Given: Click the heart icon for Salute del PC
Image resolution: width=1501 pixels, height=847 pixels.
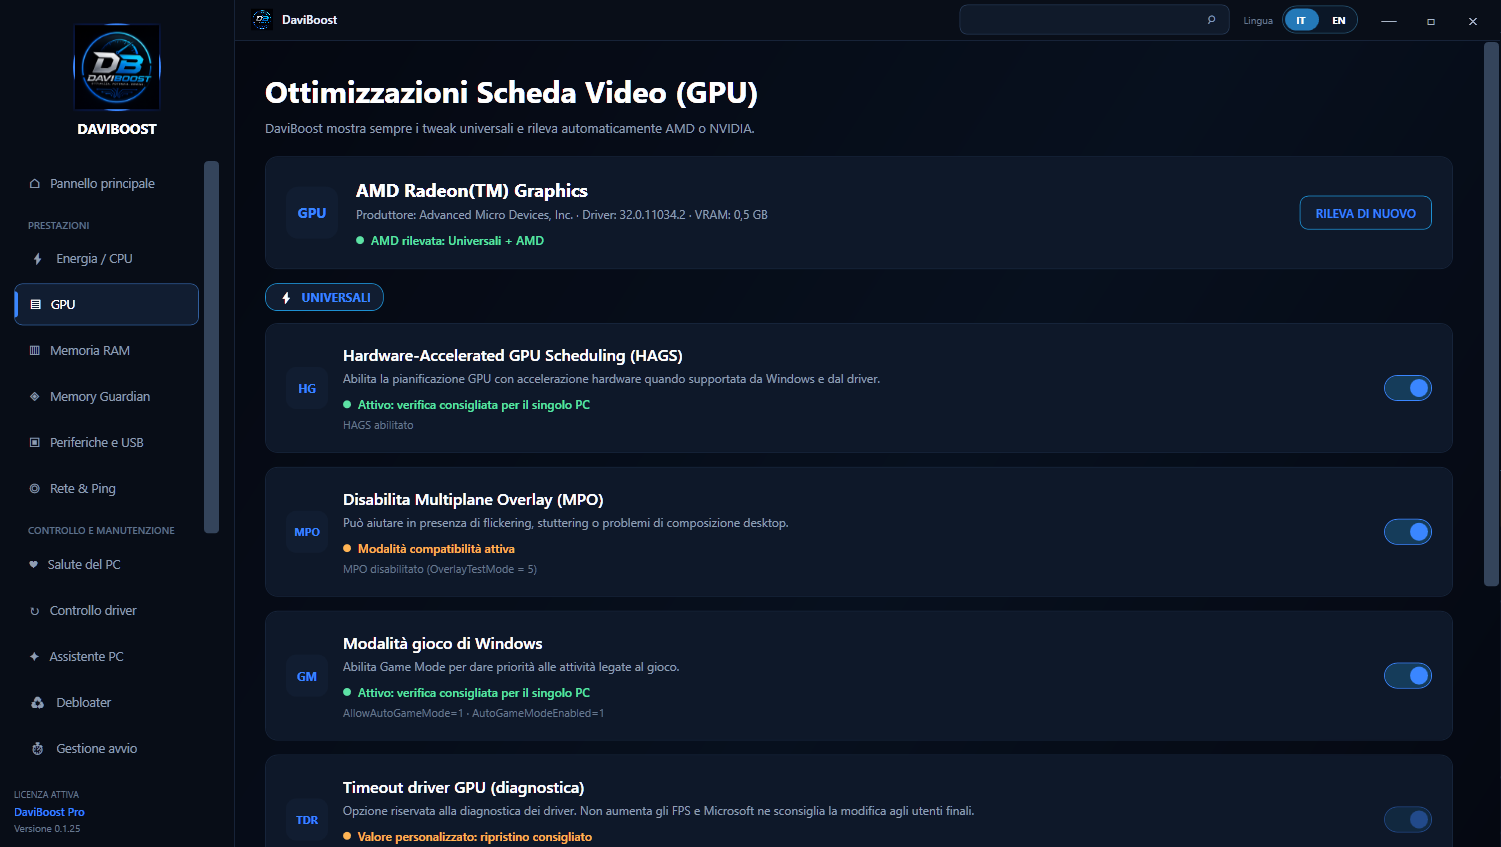Looking at the screenshot, I should pos(34,565).
